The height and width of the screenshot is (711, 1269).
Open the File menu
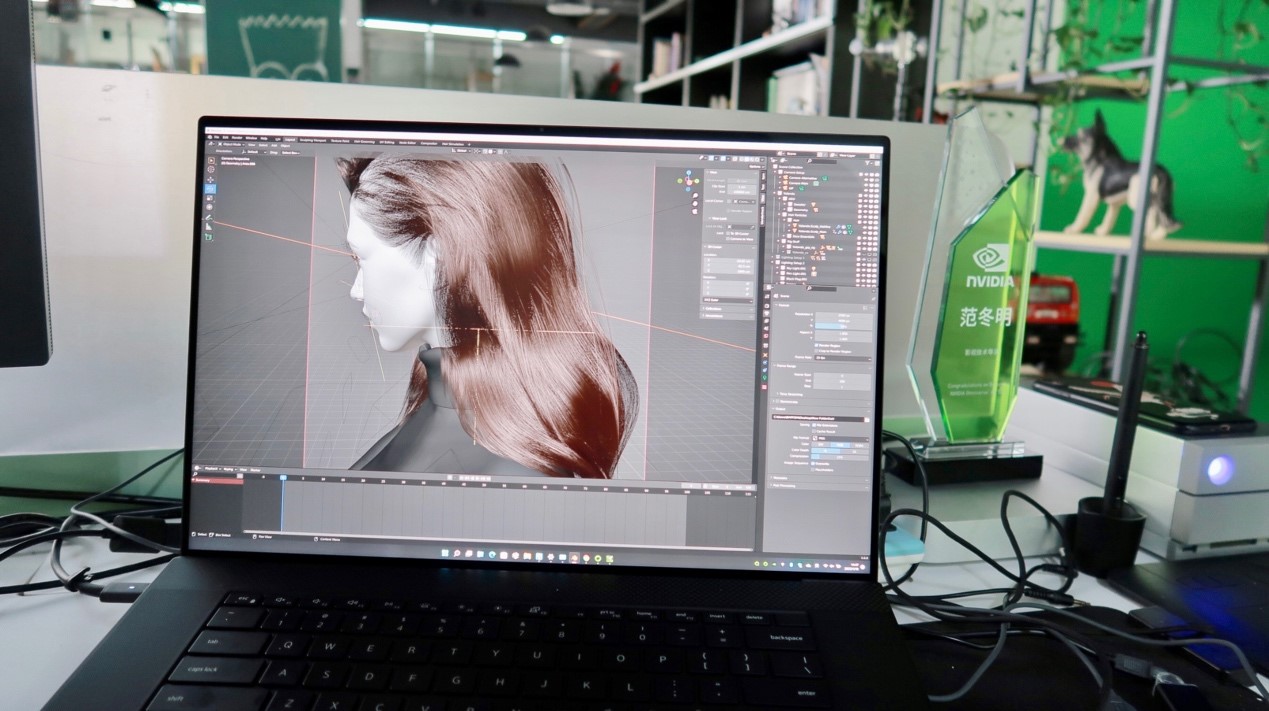[x=214, y=137]
